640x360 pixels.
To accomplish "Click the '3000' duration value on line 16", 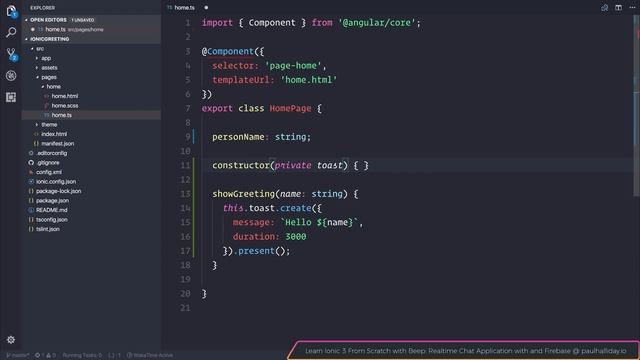I will click(296, 237).
